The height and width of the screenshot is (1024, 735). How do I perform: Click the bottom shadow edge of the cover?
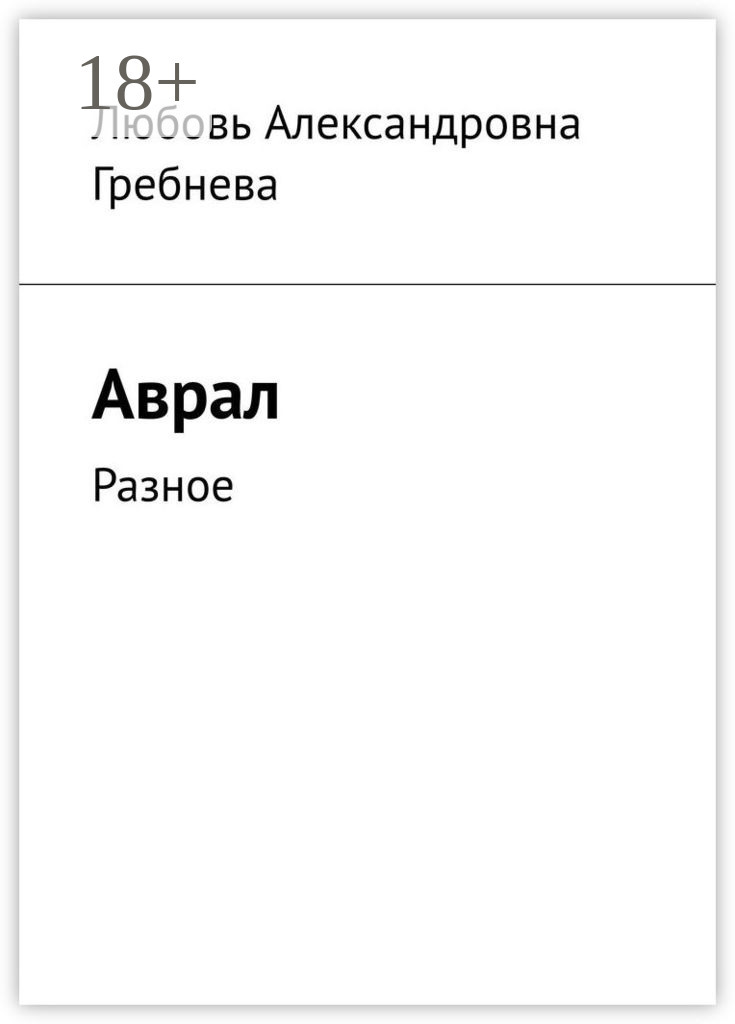pos(367,1010)
